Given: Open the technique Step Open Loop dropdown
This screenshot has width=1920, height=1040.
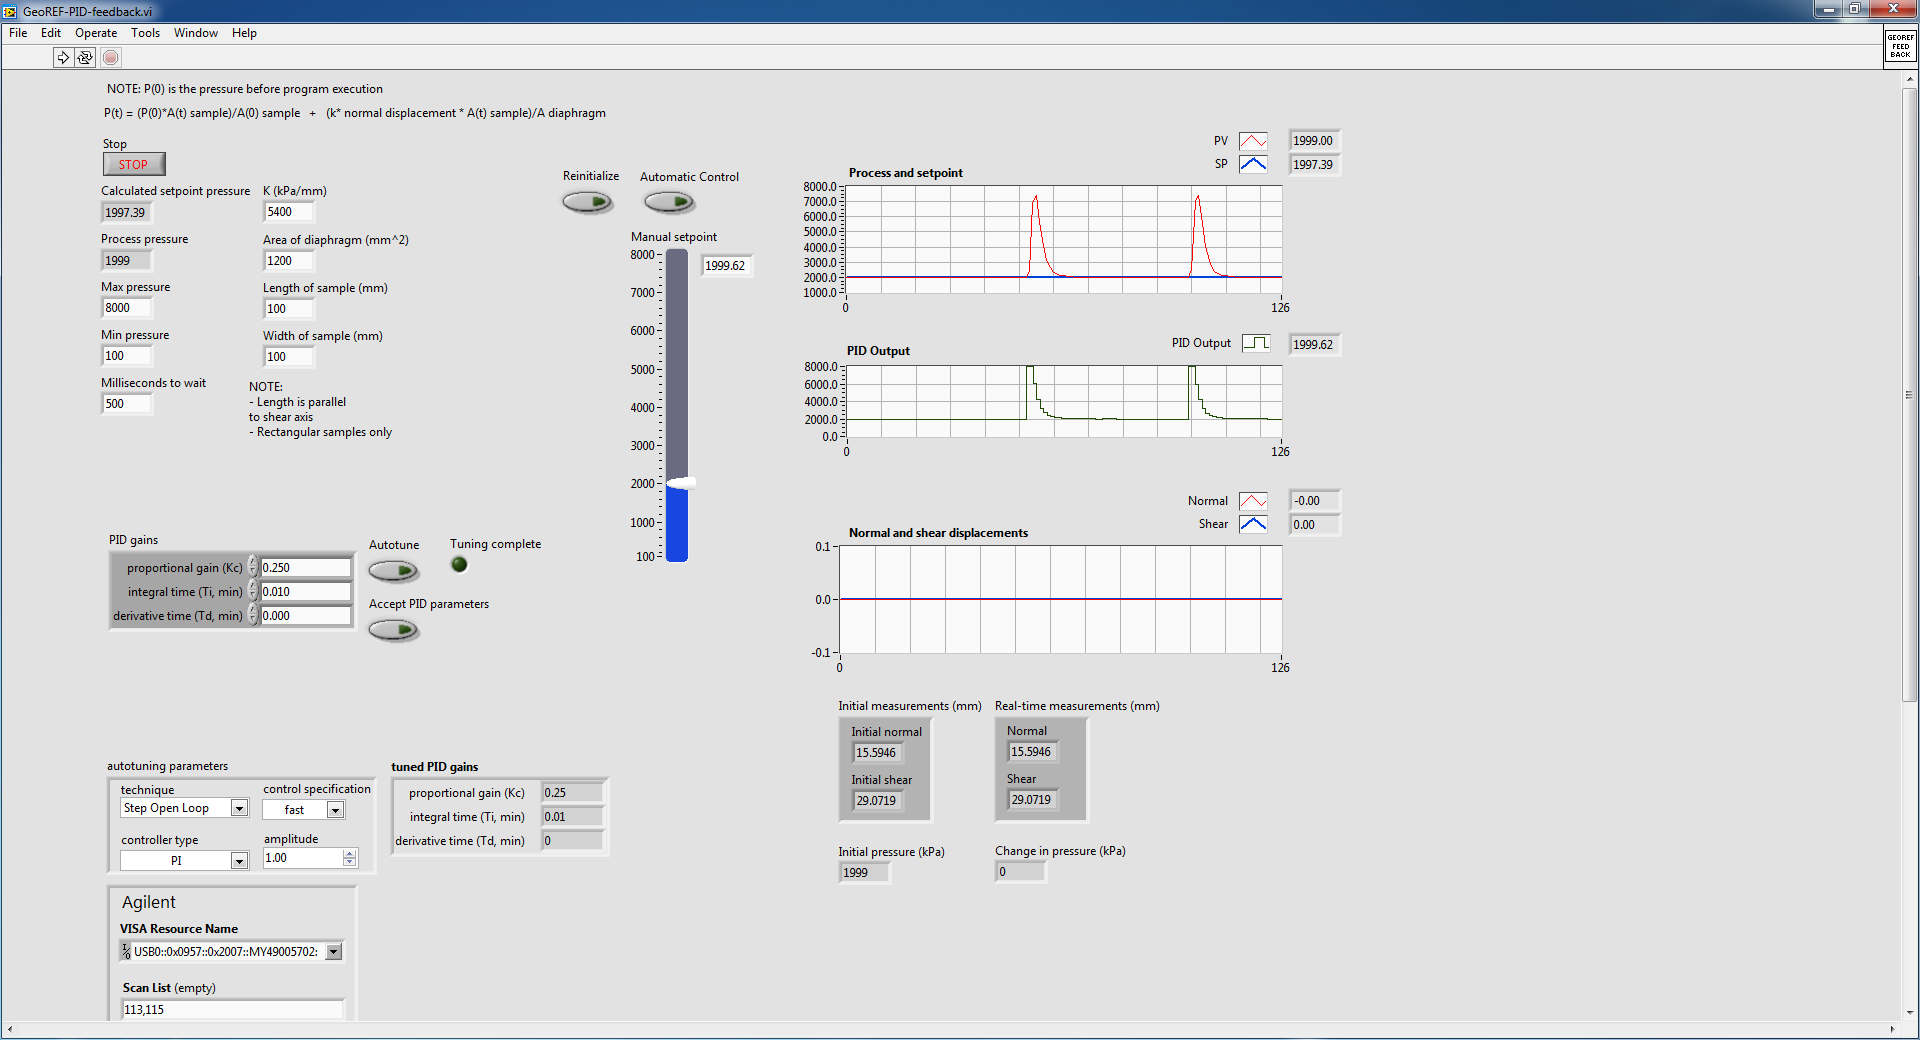Looking at the screenshot, I should point(239,808).
